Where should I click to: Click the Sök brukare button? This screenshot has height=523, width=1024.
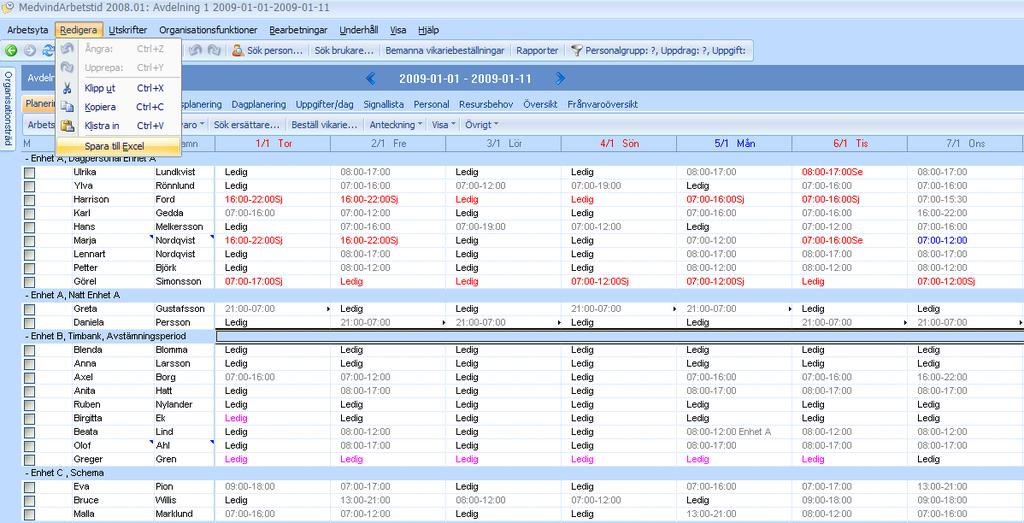tap(344, 50)
